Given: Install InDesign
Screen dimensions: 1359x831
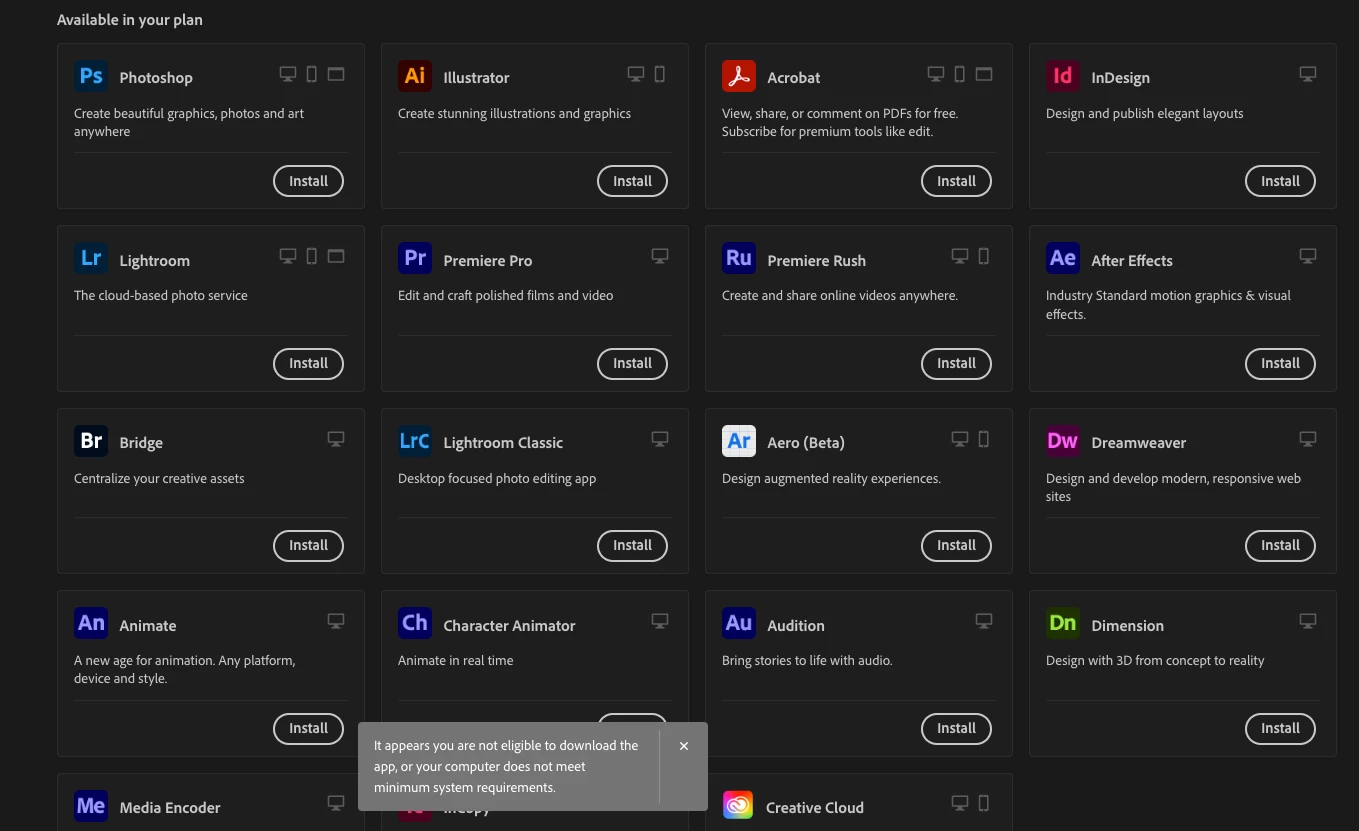Looking at the screenshot, I should tap(1280, 181).
